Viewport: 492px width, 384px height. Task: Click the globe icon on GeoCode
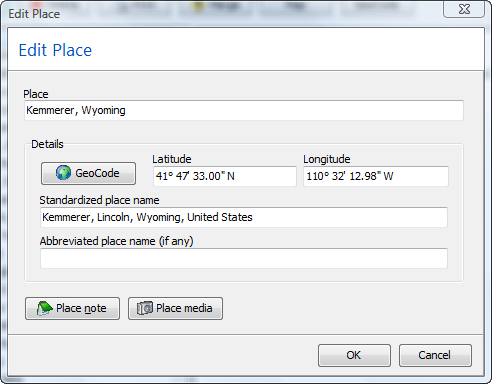[x=63, y=173]
